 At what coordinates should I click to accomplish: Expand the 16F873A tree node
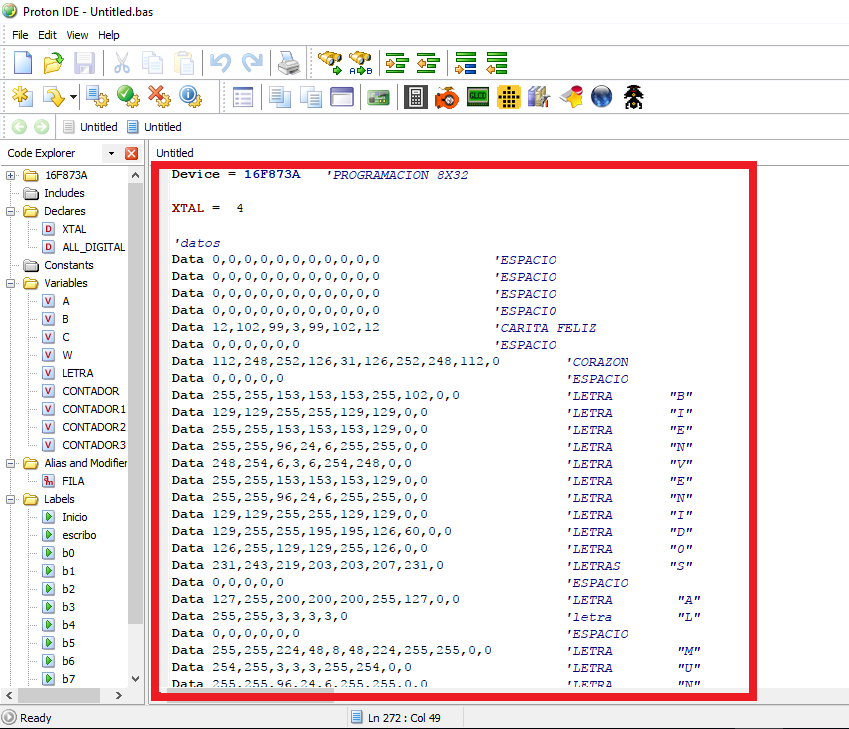[x=8, y=175]
